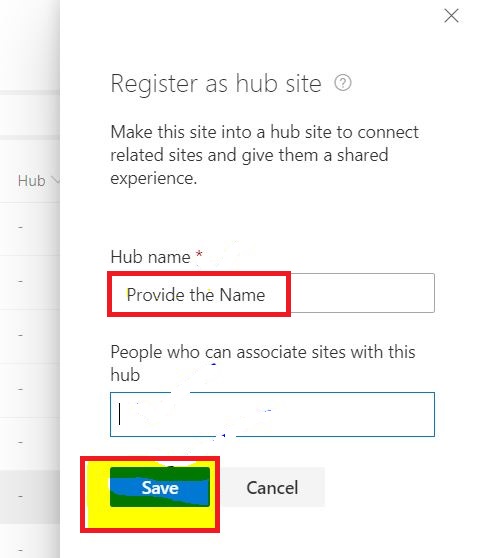Close the Register as hub site panel
This screenshot has height=558, width=485.
coord(451,16)
